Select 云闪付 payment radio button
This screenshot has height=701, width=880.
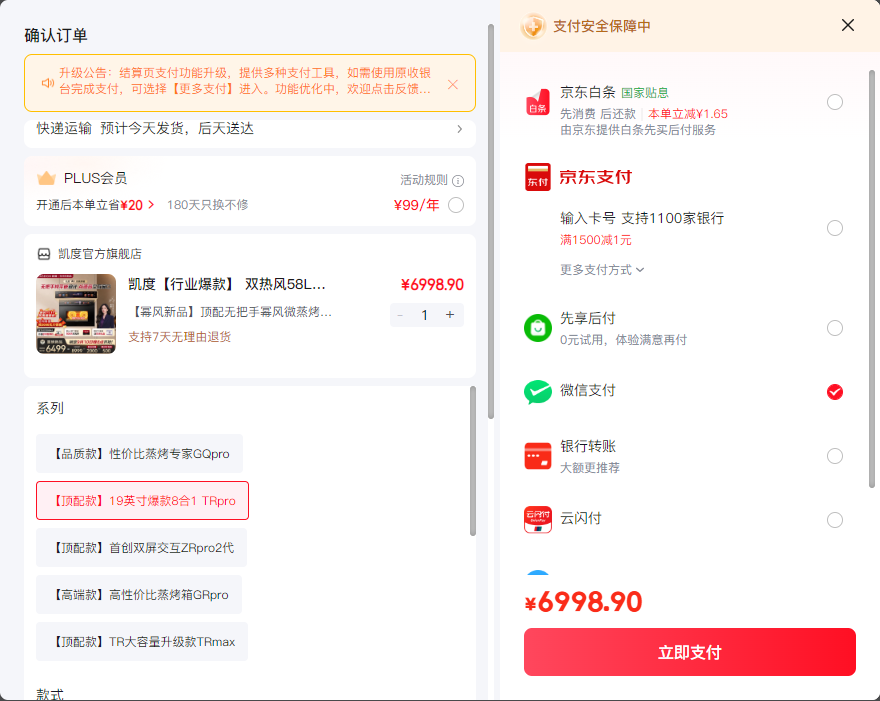tap(835, 520)
